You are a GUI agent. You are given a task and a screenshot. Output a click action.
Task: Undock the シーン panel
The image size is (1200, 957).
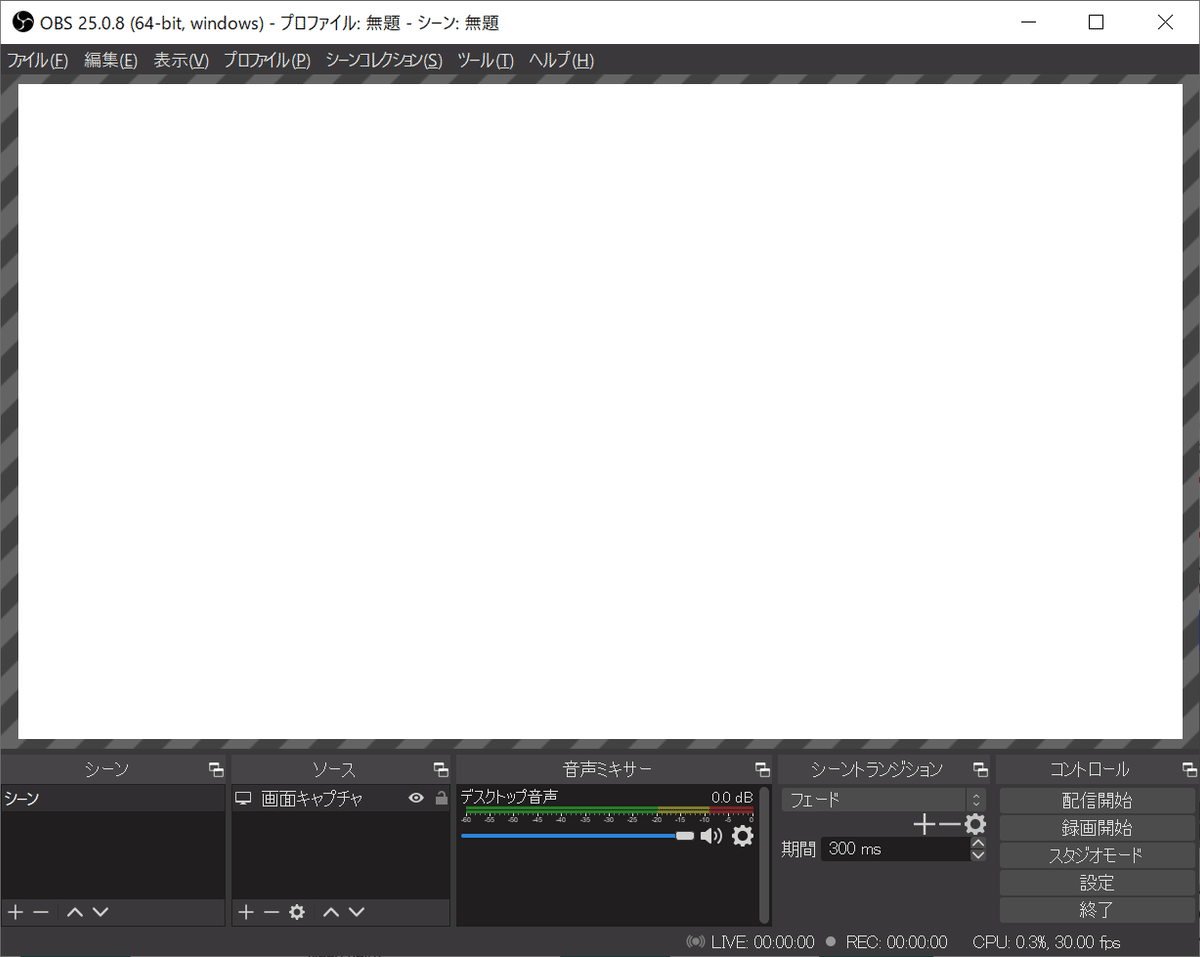(216, 769)
